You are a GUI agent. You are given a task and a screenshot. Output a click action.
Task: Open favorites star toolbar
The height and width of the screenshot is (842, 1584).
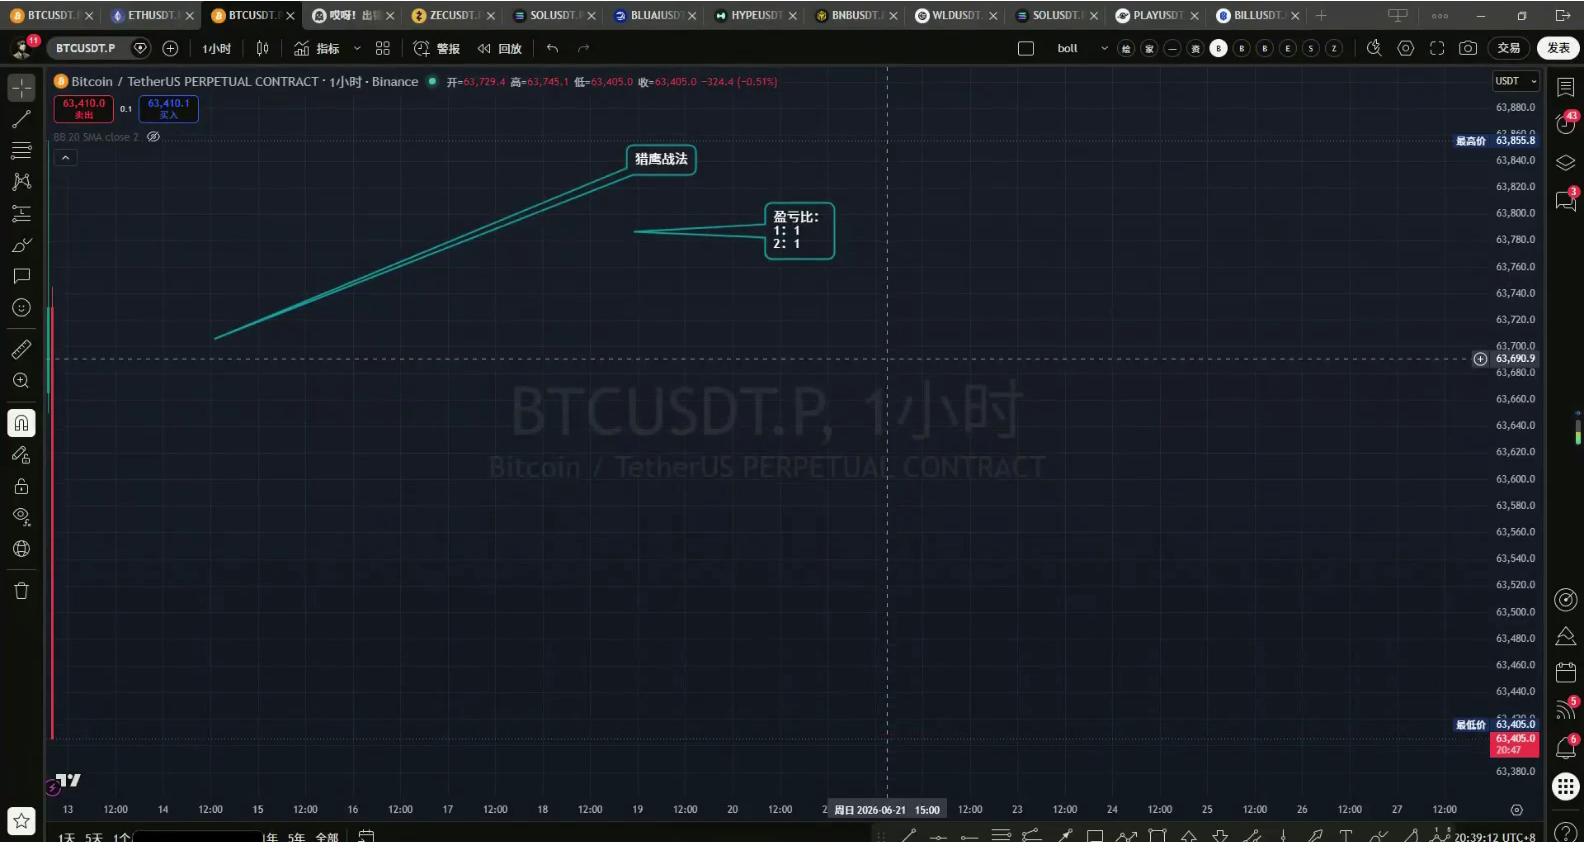tap(21, 821)
